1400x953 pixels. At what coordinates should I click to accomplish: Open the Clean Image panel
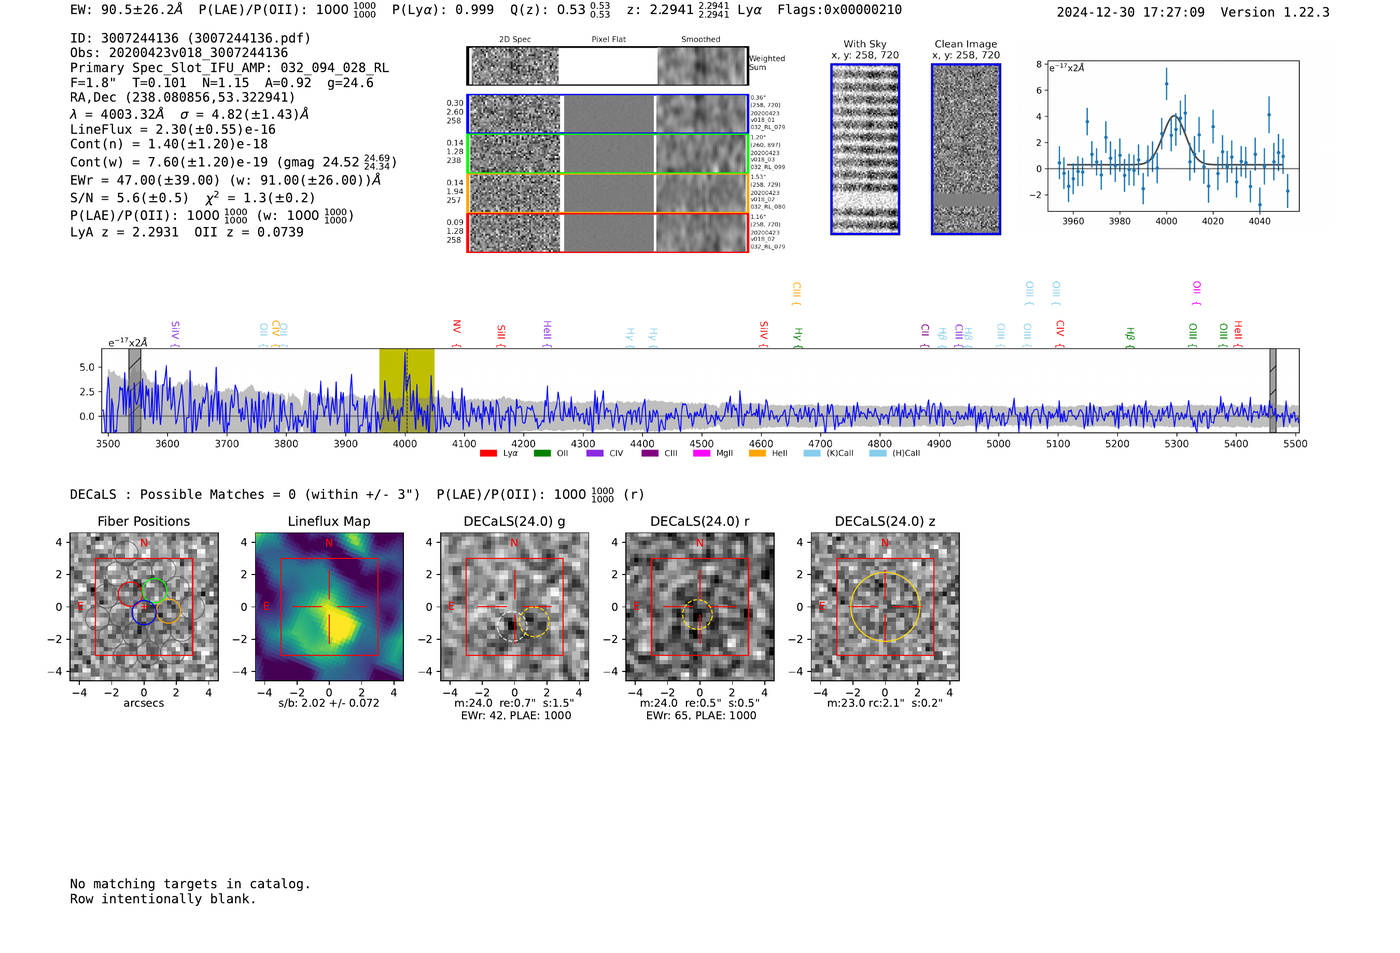(966, 149)
